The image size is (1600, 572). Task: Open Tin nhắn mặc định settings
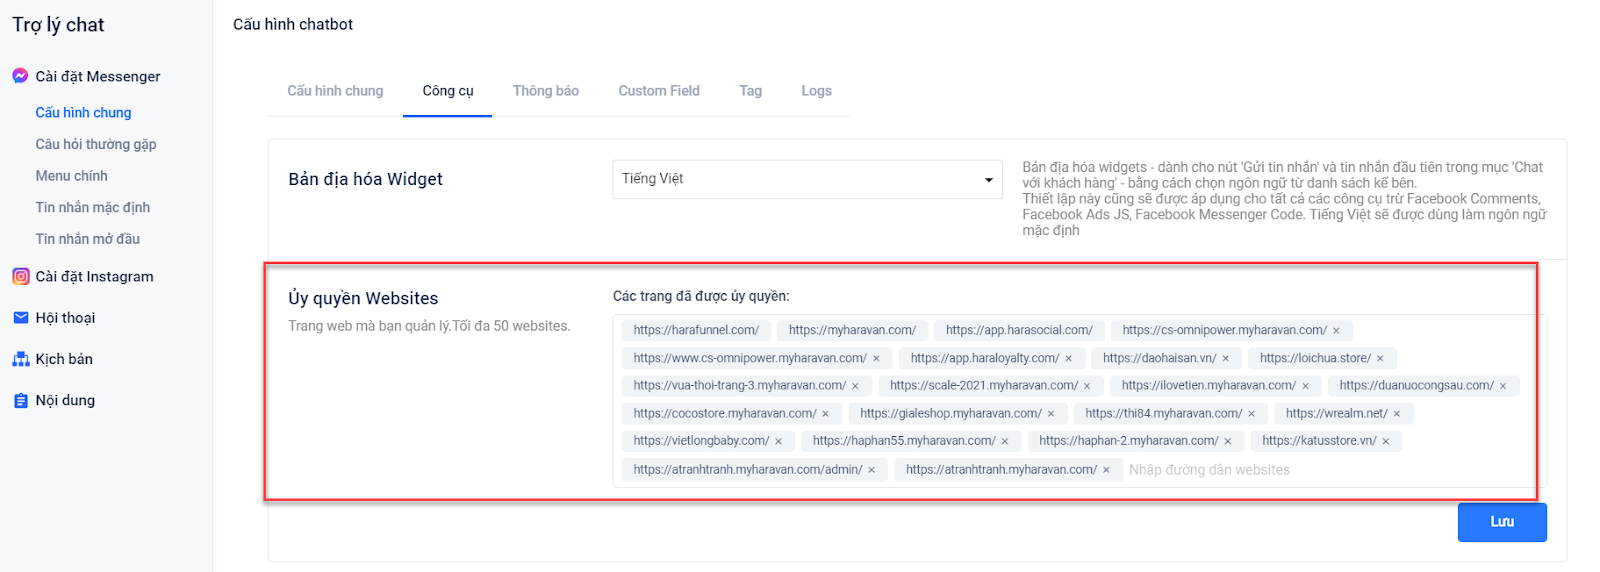(x=93, y=208)
